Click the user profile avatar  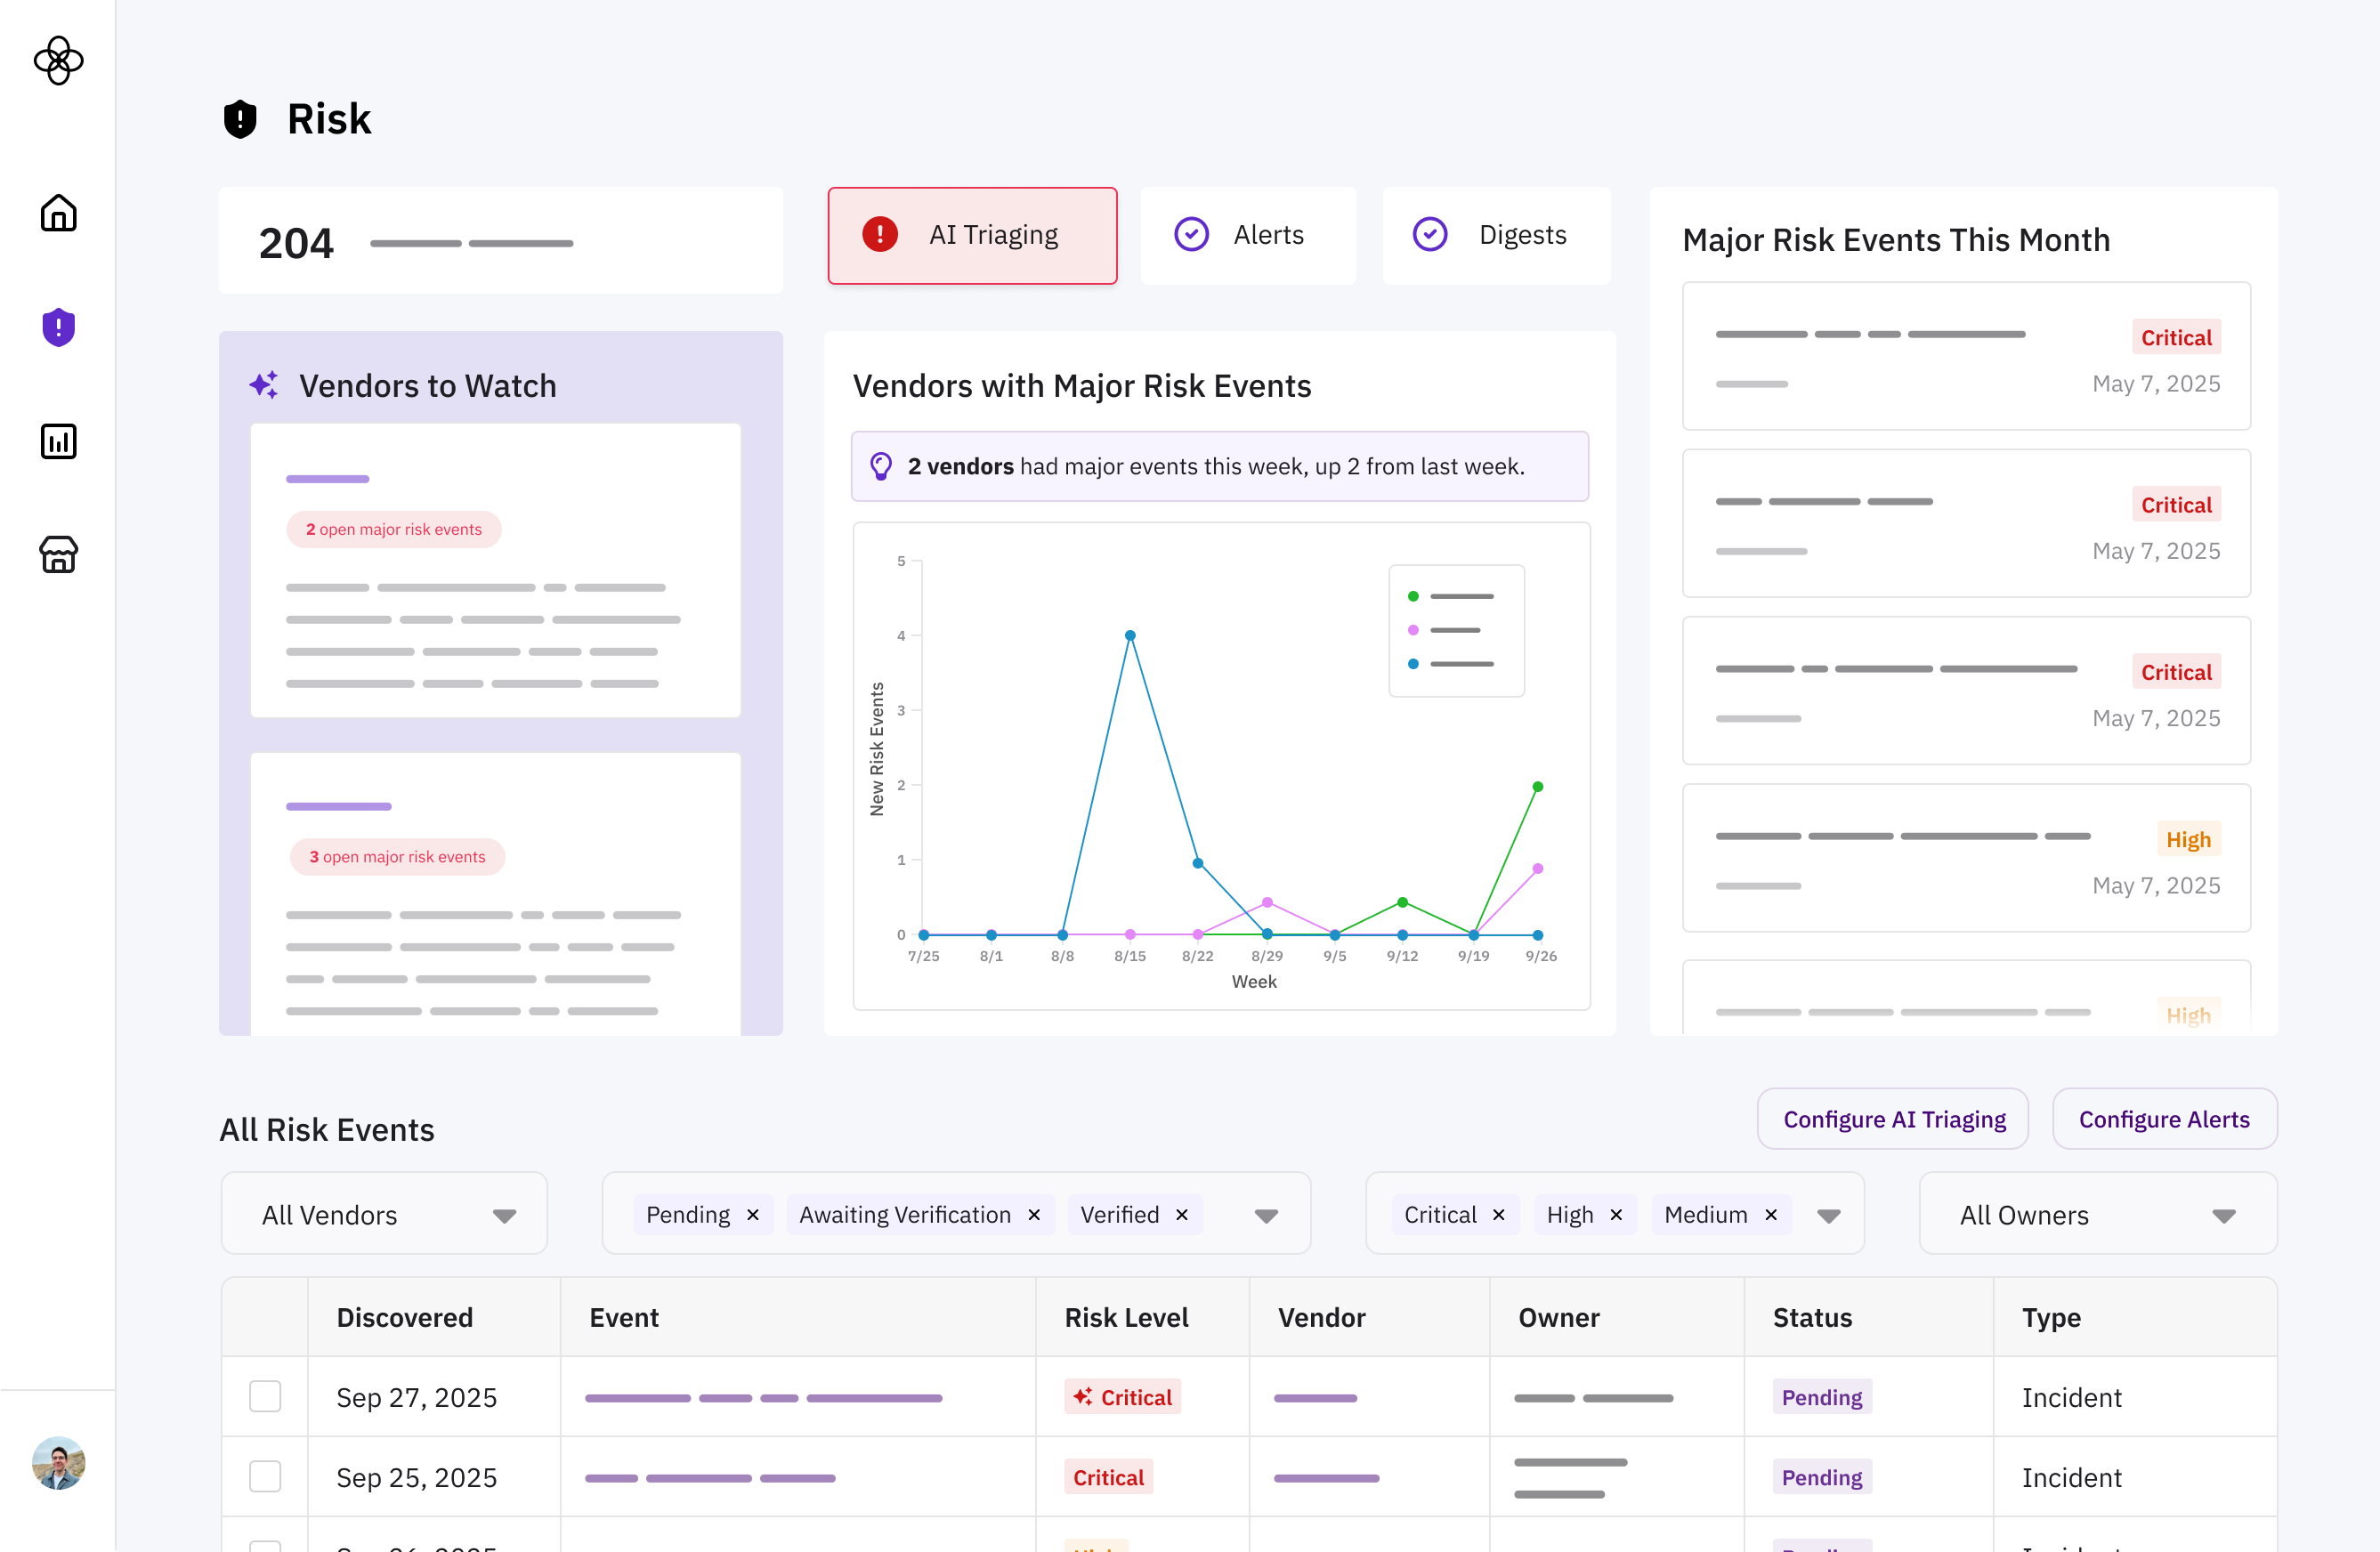(x=58, y=1463)
